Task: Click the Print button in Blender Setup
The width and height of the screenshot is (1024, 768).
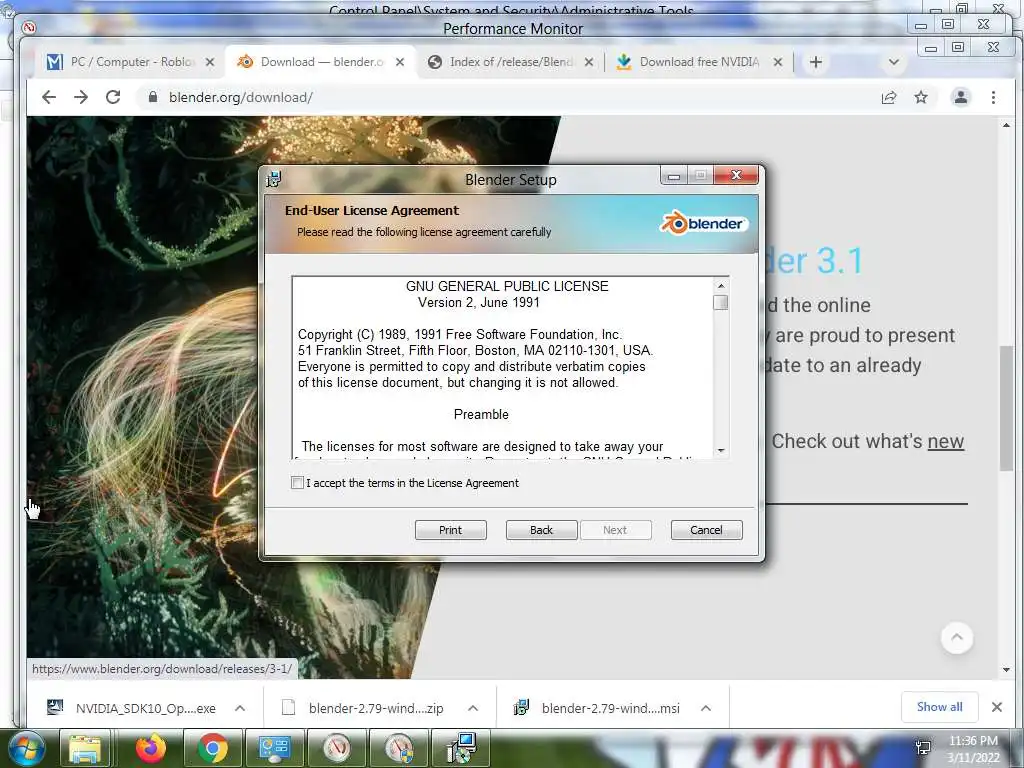Action: [x=451, y=530]
